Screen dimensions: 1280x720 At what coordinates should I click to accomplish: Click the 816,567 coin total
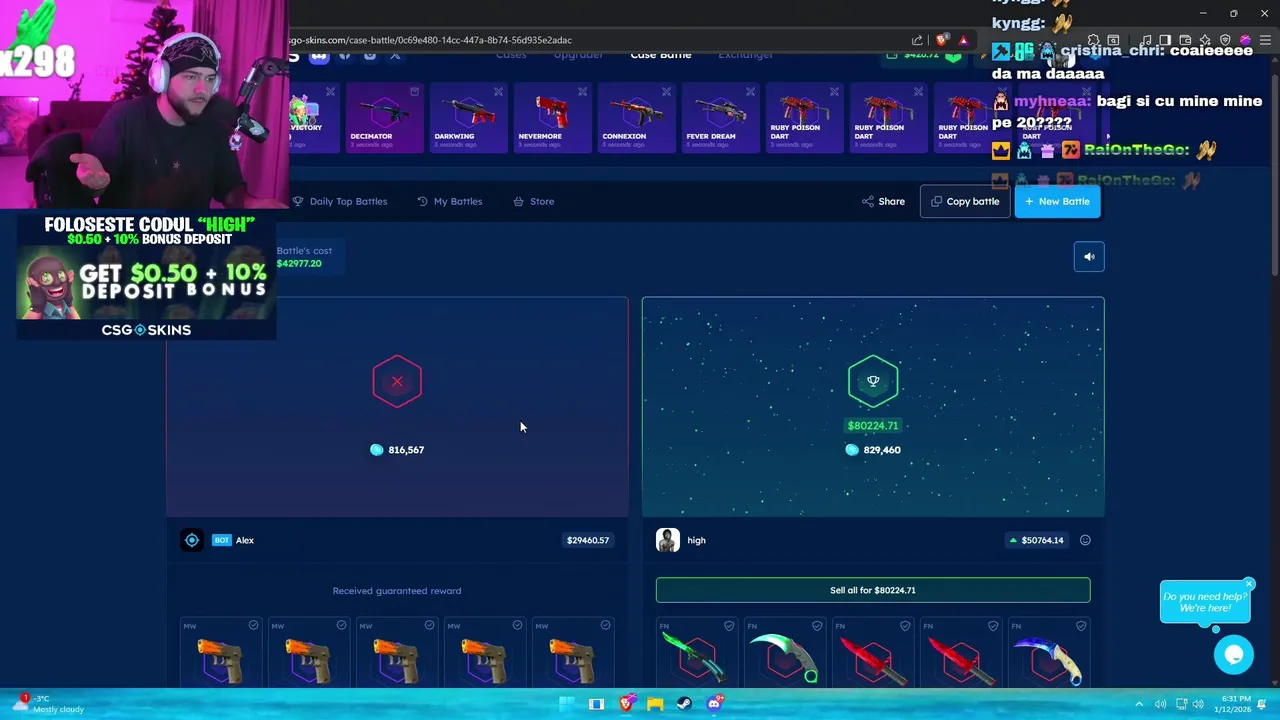(x=398, y=450)
